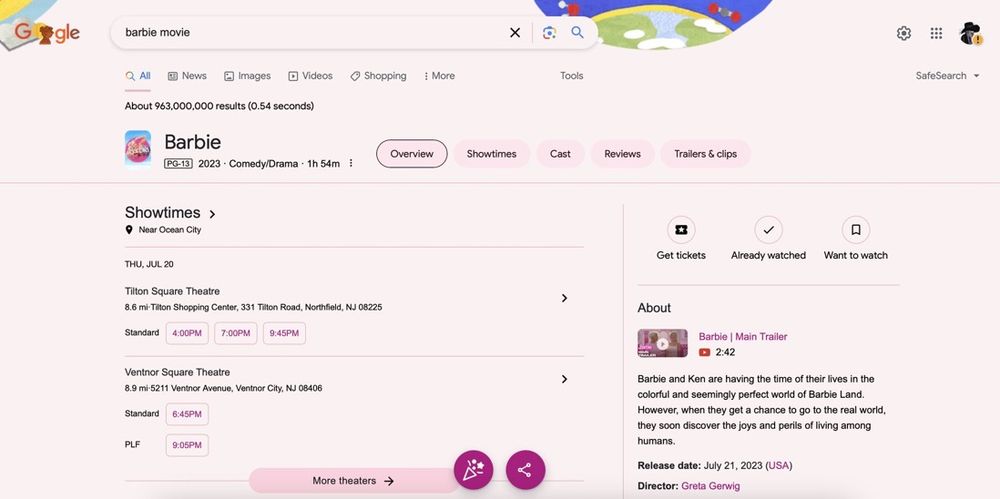
Task: Click the purple share floating button
Action: 525,470
